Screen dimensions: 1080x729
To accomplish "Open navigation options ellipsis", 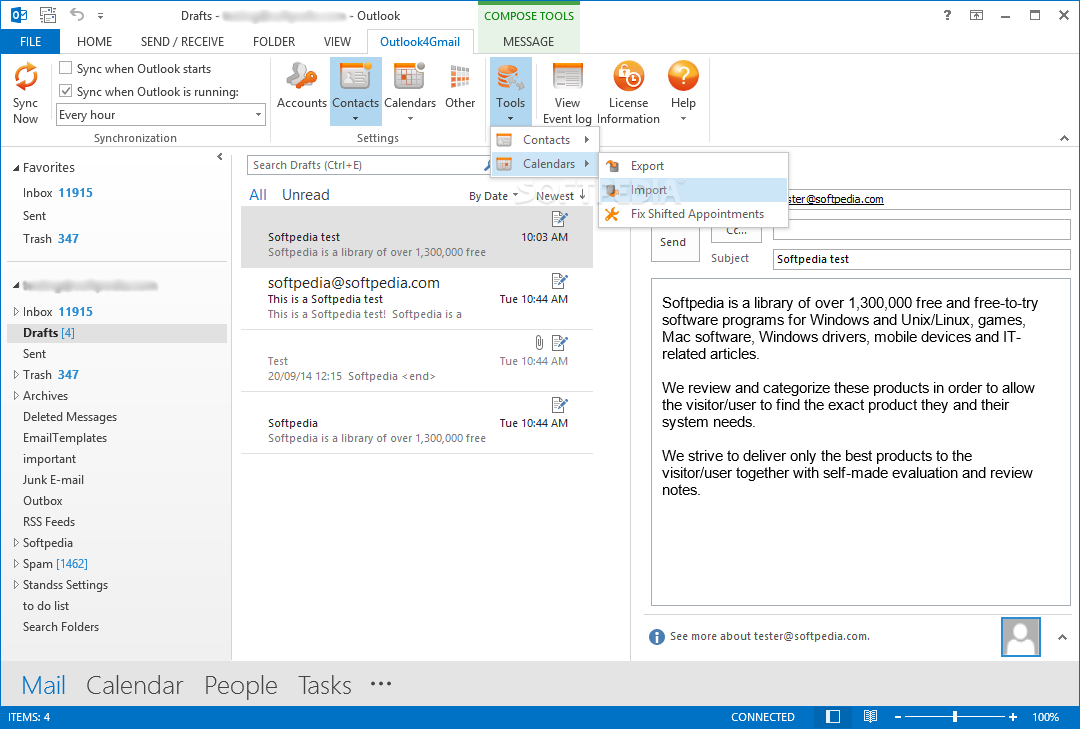I will pyautogui.click(x=381, y=684).
